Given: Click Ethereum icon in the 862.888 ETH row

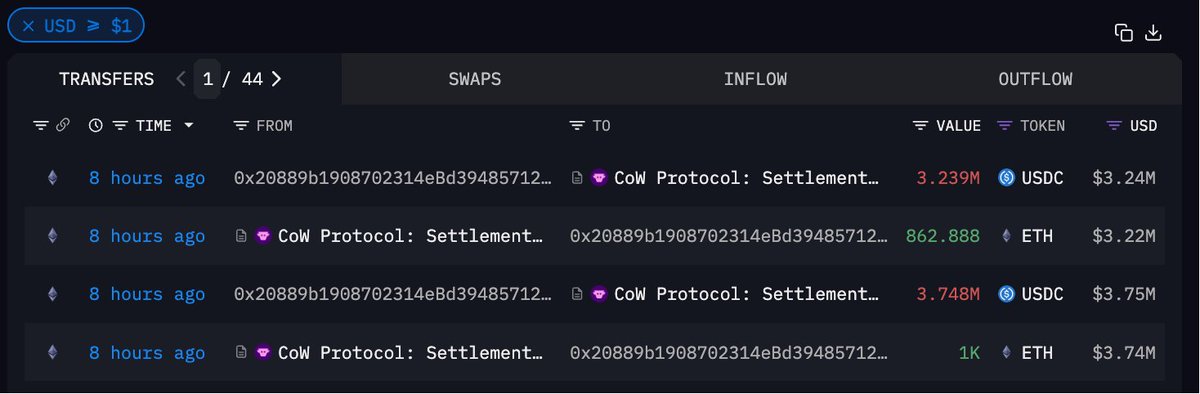Looking at the screenshot, I should (51, 236).
